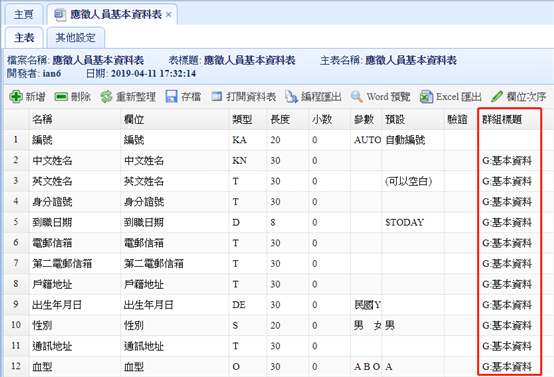Image resolution: width=554 pixels, height=377 pixels.
Task: Click the form icon on 應徵人員基本資料表 tab
Action: (x=60, y=14)
